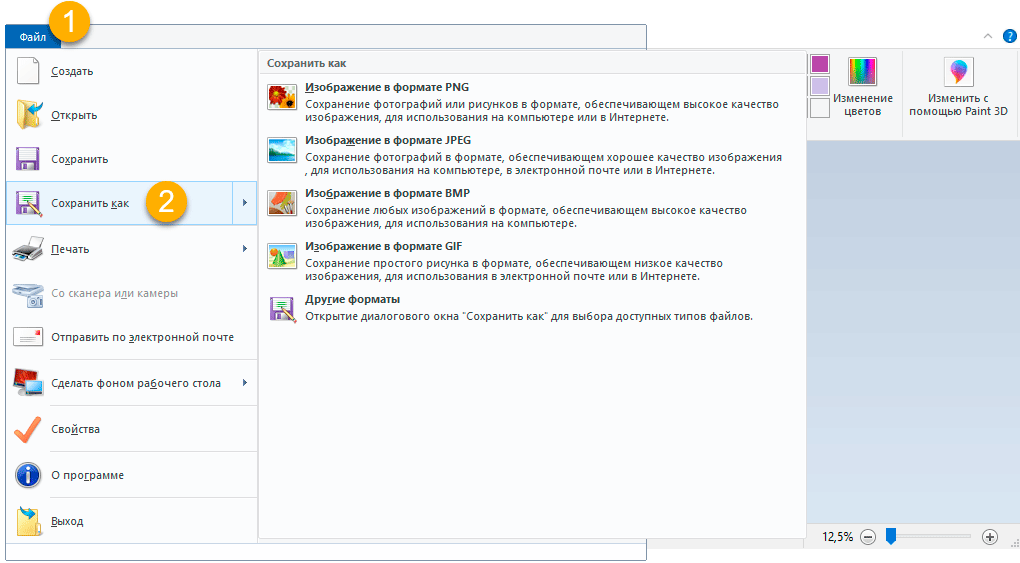Pick the empty white color swatch
This screenshot has height=563, width=1020.
820,108
